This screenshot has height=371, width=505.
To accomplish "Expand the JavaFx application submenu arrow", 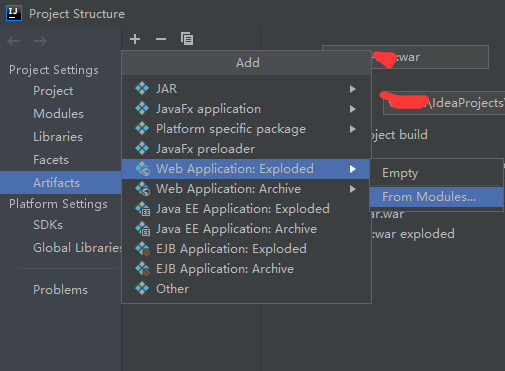I will click(353, 109).
